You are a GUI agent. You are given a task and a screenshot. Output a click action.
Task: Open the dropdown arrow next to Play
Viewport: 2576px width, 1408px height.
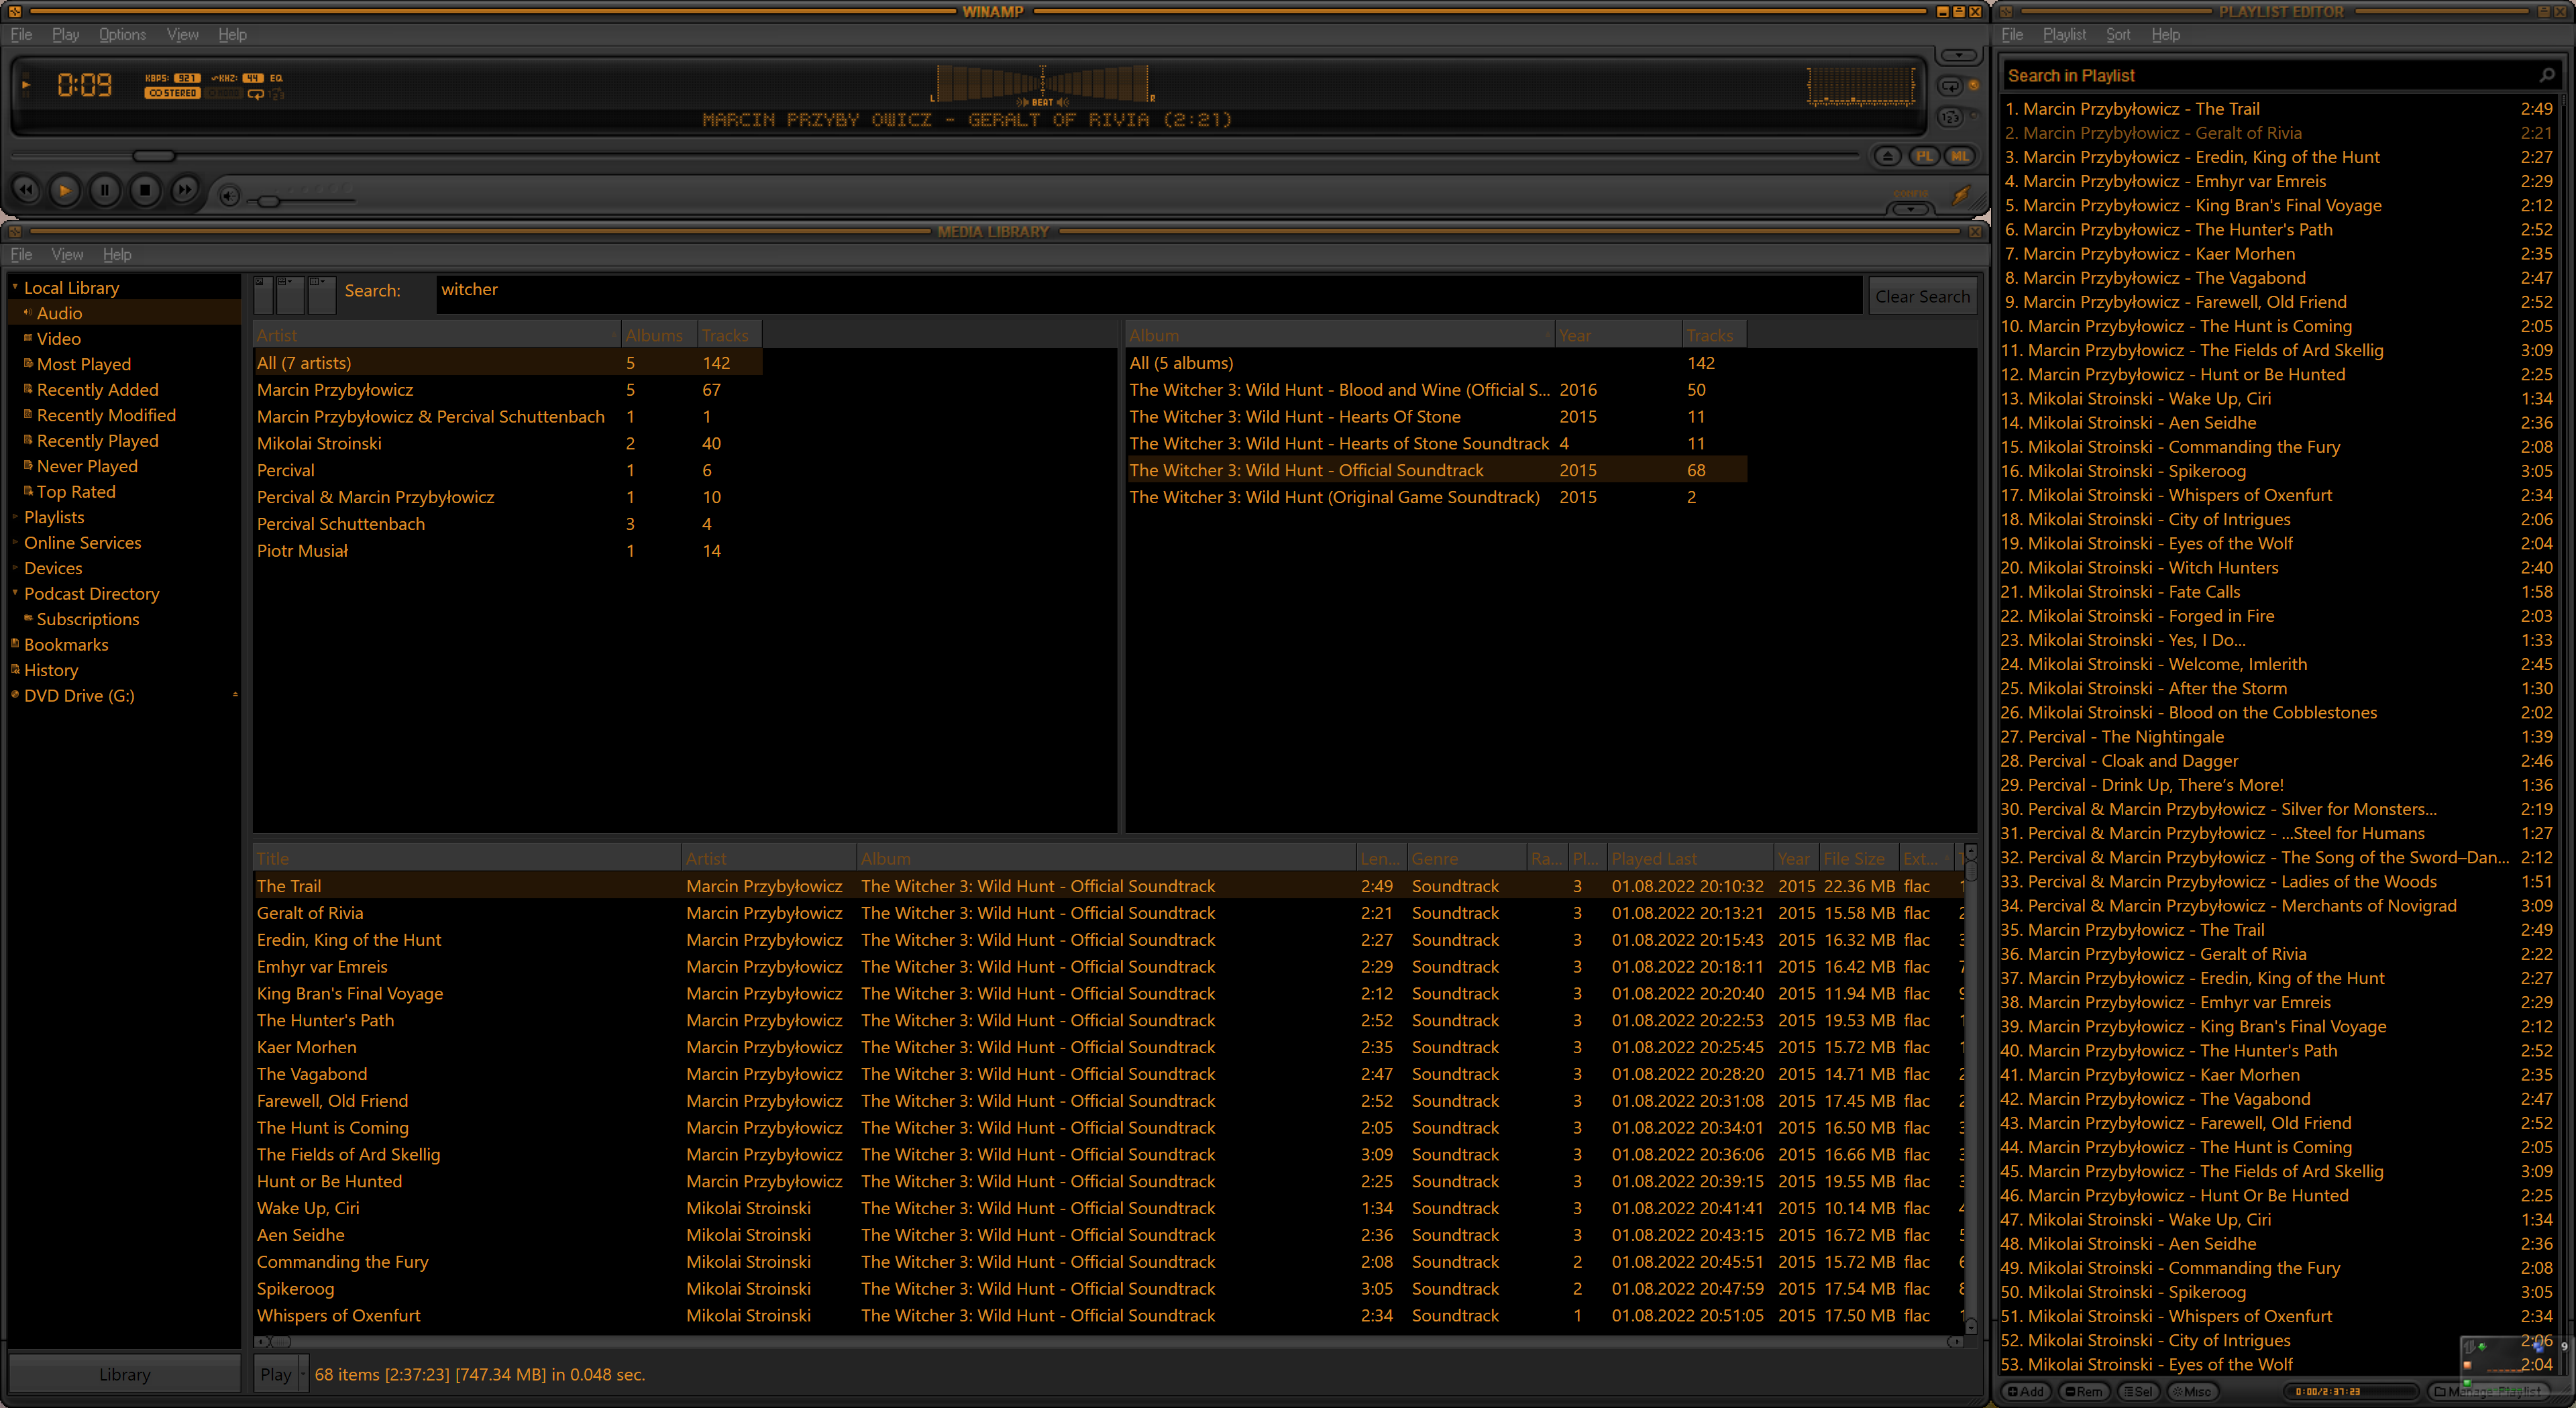(x=303, y=1374)
